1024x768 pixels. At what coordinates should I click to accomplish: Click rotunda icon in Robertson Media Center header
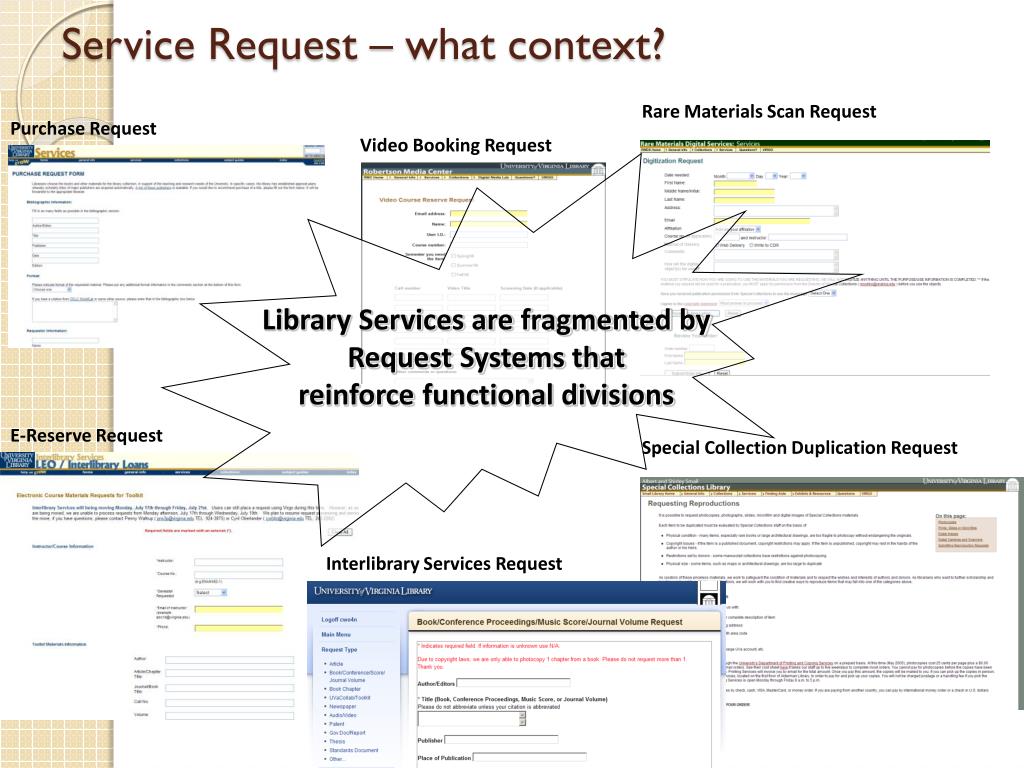click(598, 169)
